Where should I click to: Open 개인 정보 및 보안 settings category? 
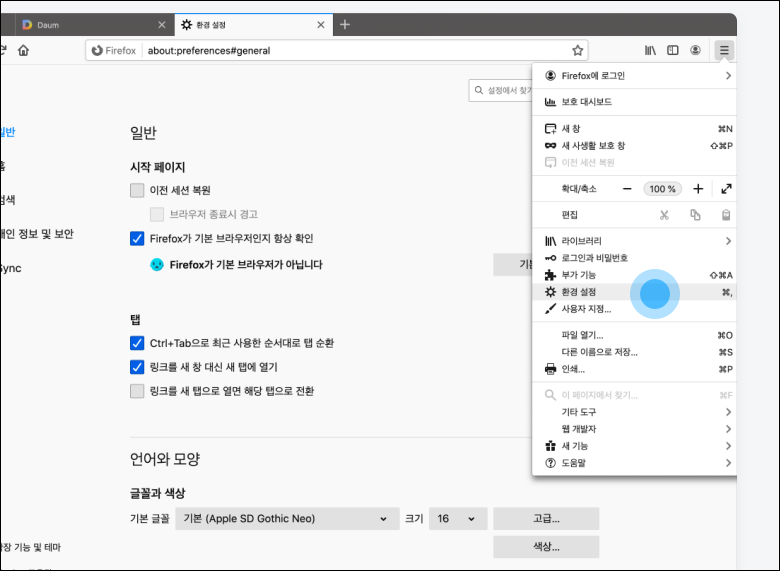click(36, 234)
